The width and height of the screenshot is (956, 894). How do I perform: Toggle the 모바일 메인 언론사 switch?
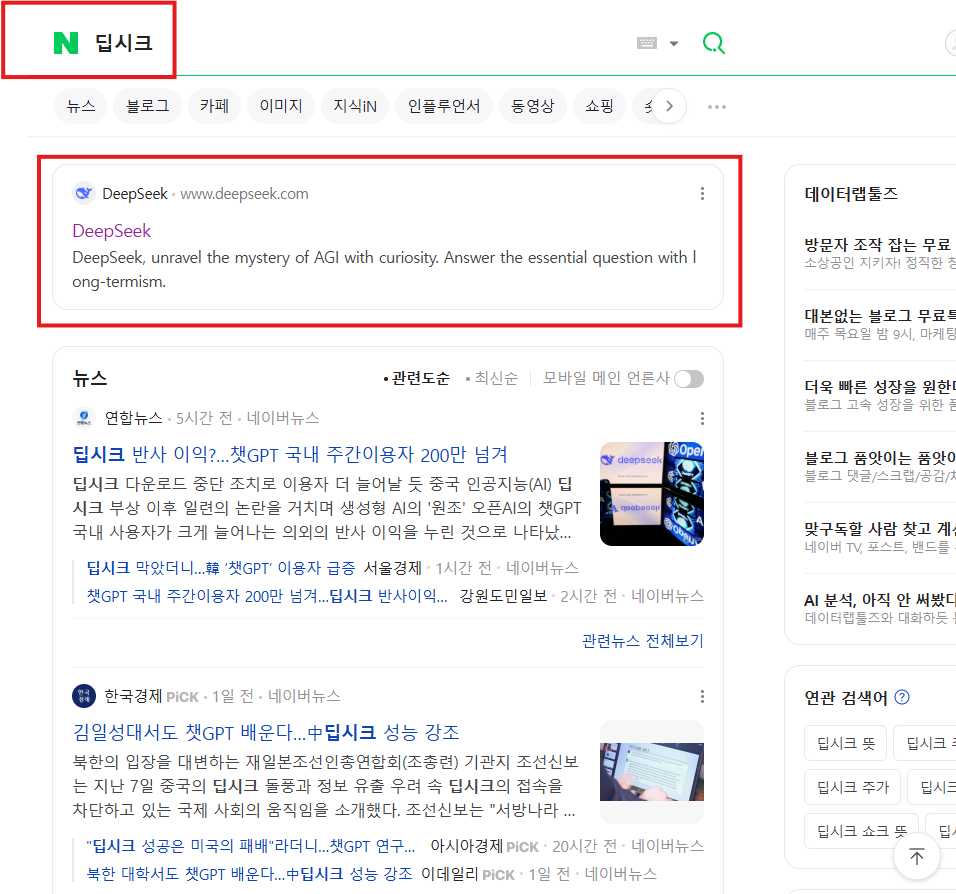click(x=688, y=379)
